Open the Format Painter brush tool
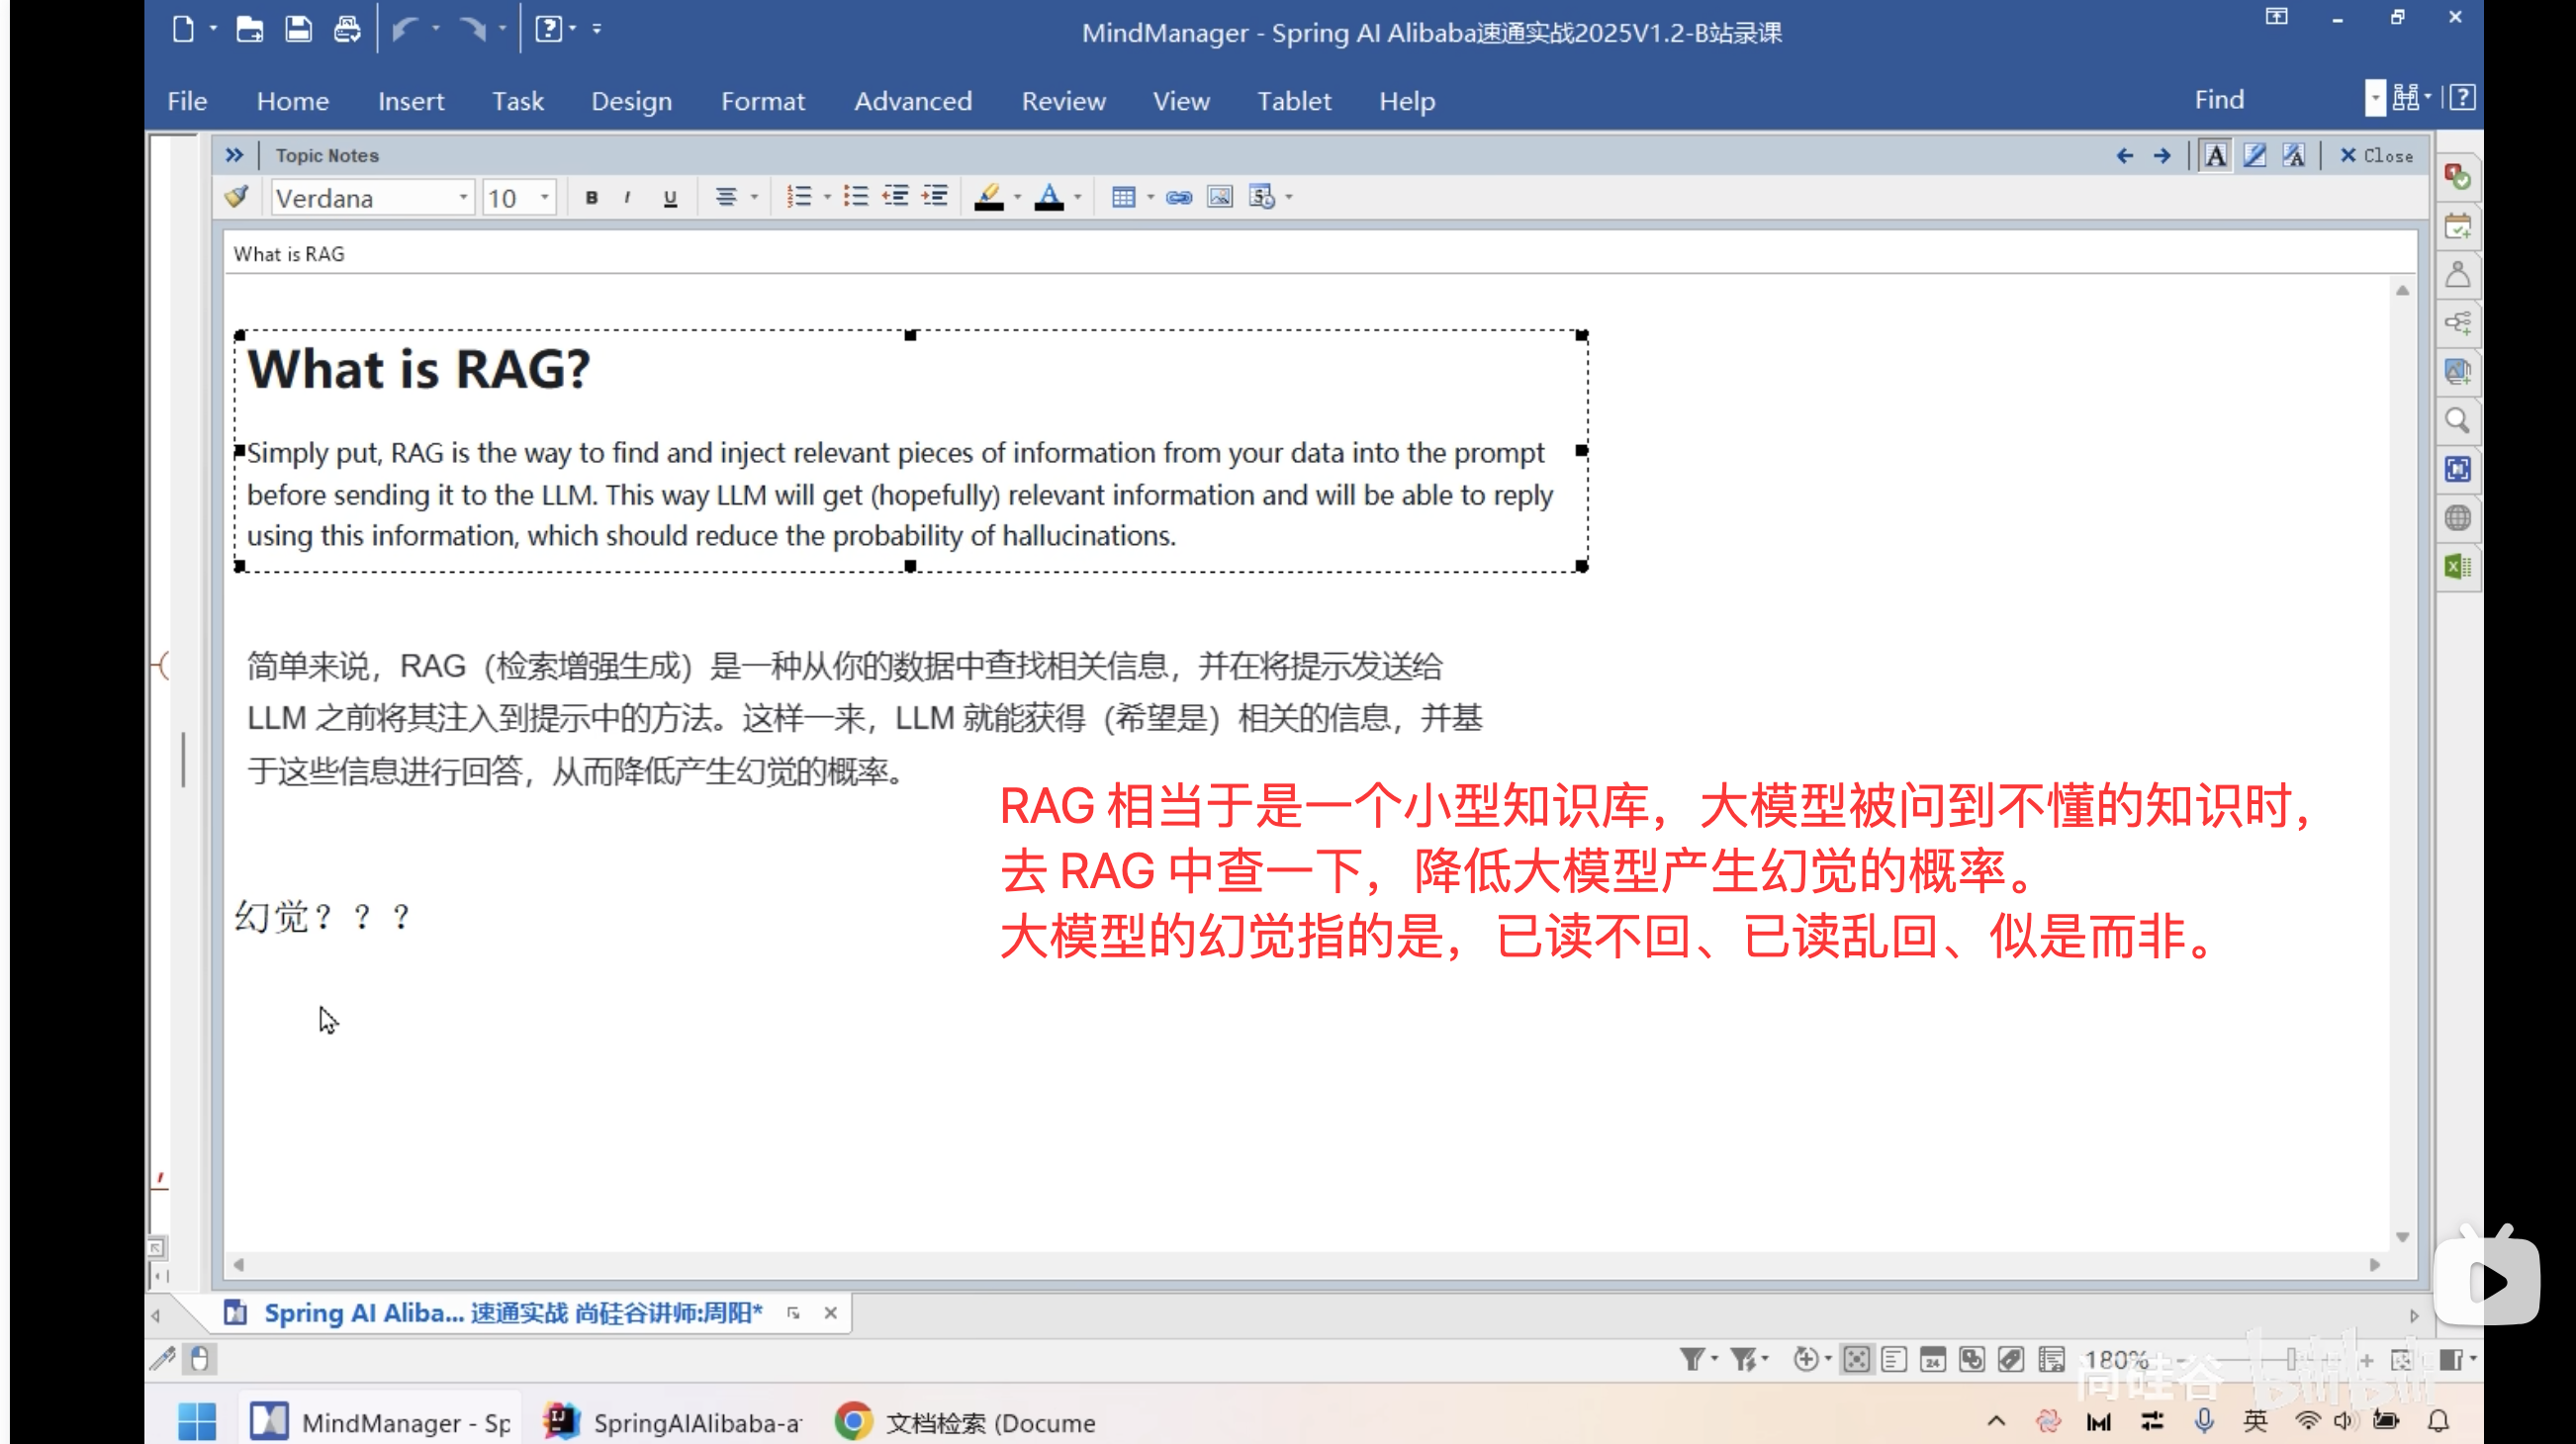2576x1444 pixels. [x=237, y=197]
